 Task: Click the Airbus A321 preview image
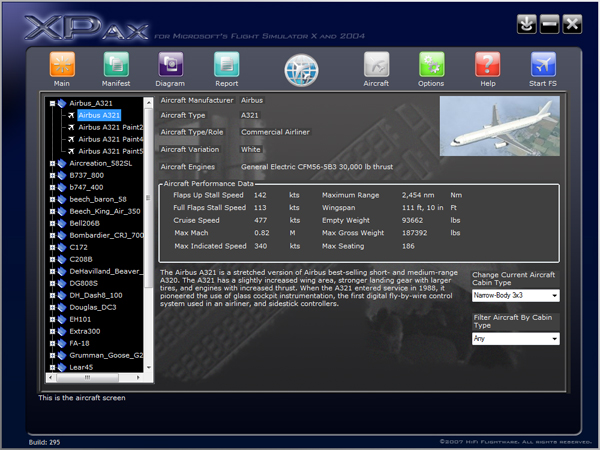499,126
